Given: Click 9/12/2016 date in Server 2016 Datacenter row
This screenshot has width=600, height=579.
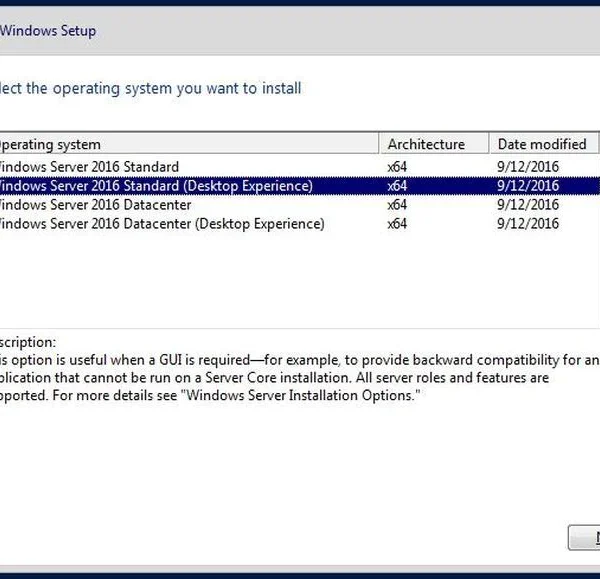Looking at the screenshot, I should [528, 205].
